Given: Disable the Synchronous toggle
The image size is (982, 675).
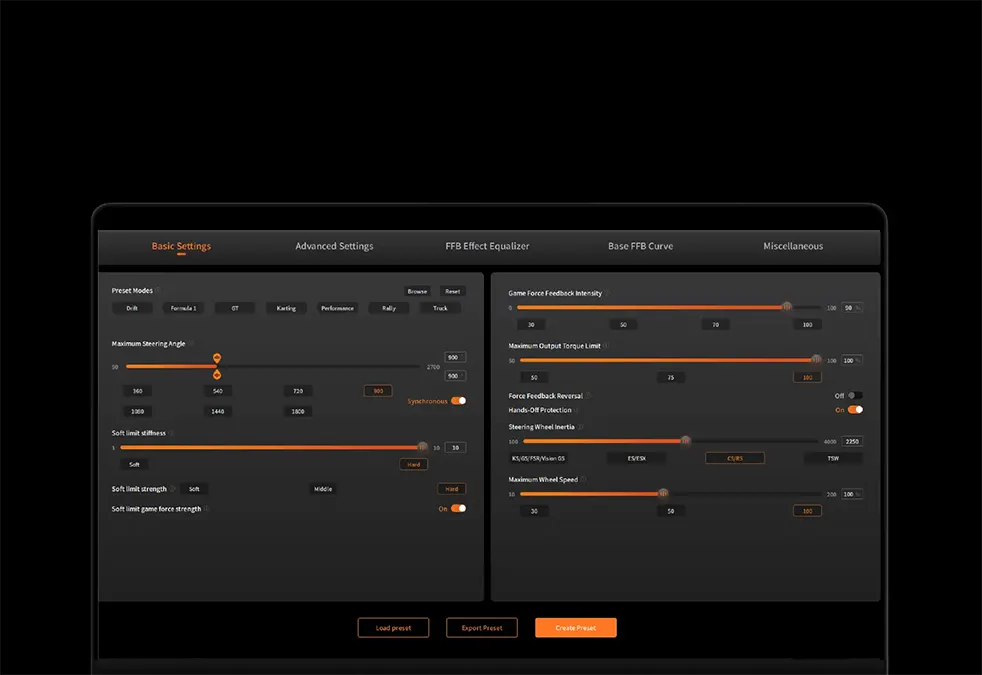Looking at the screenshot, I should (x=458, y=401).
